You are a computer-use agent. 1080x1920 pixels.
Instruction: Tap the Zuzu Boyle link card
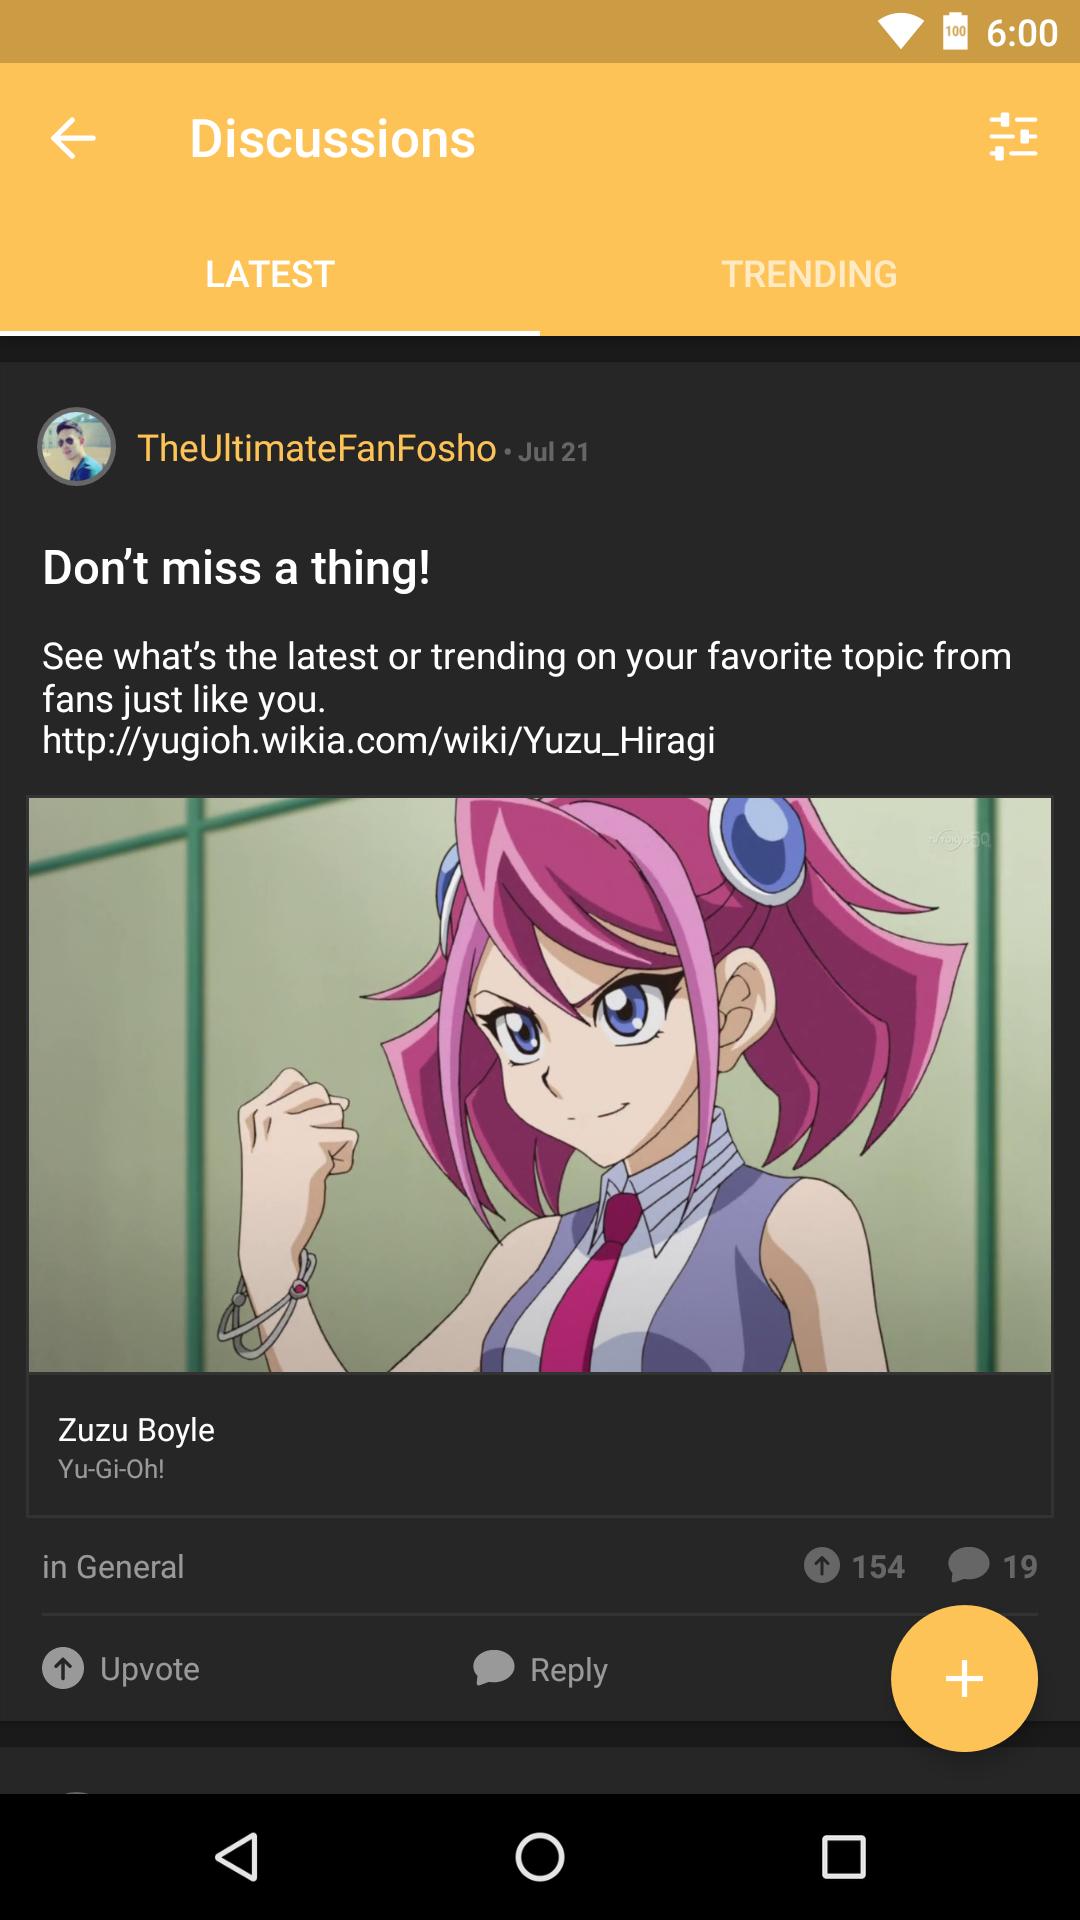click(x=540, y=1447)
